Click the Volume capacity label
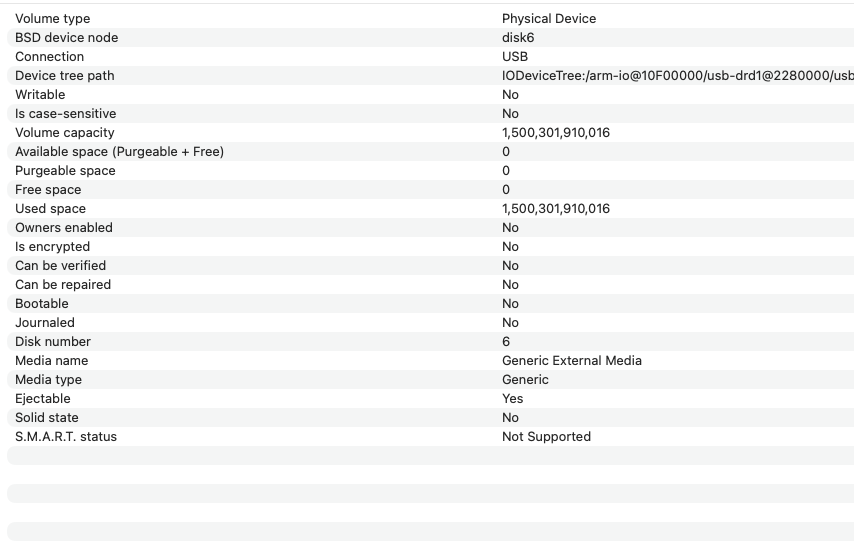This screenshot has width=854, height=550. [65, 133]
